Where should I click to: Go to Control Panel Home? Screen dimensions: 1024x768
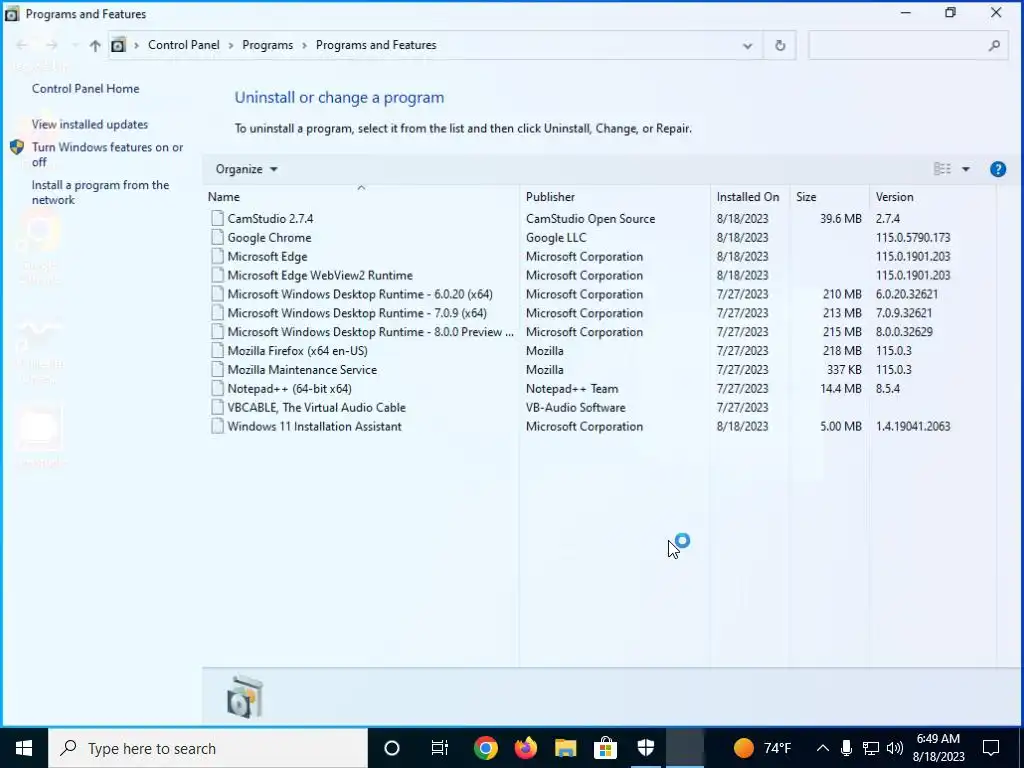(86, 89)
